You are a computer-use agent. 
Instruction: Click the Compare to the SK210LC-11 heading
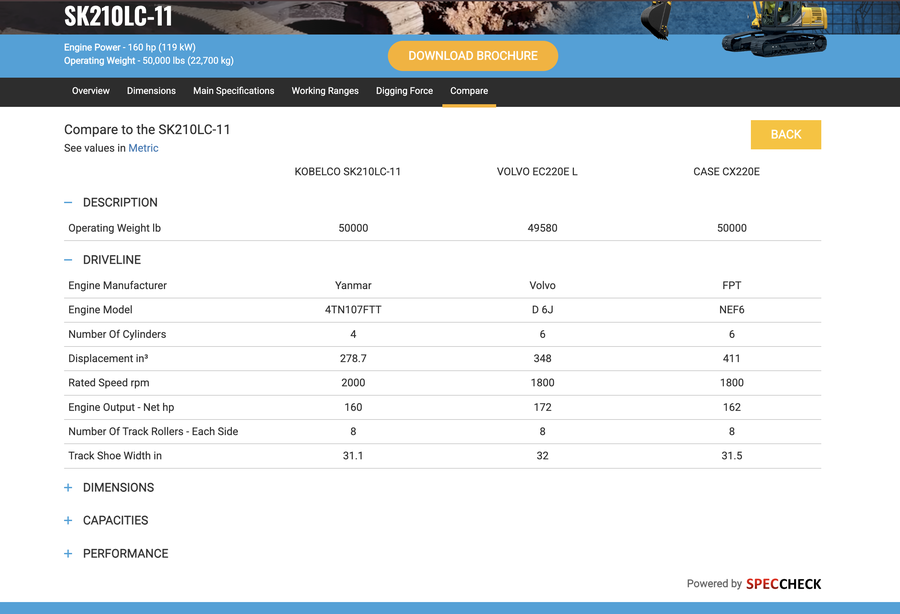point(147,130)
